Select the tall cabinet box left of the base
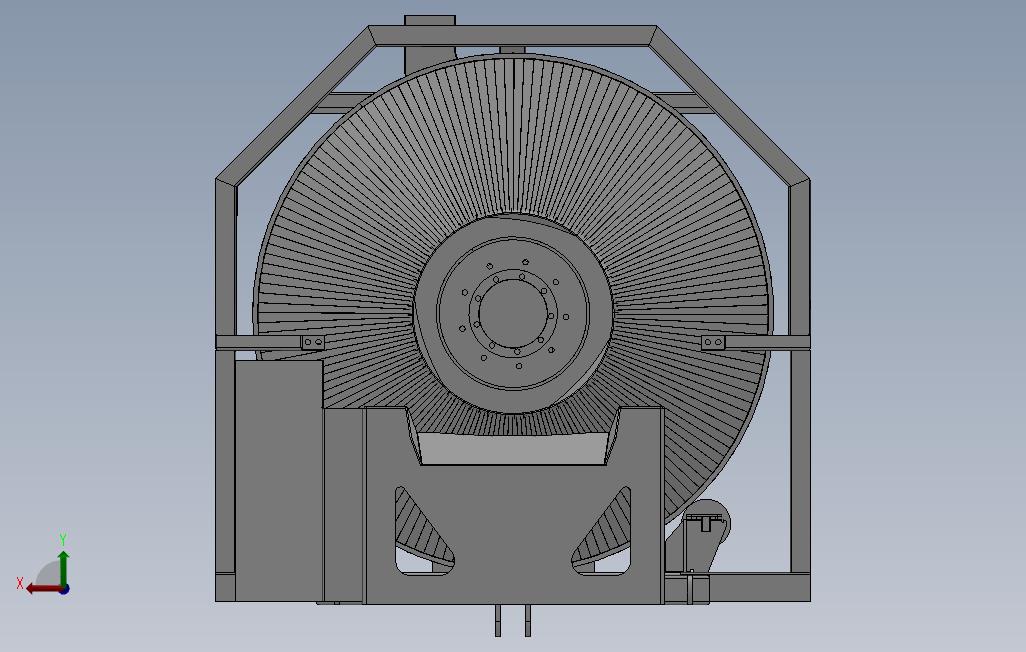 pos(279,480)
